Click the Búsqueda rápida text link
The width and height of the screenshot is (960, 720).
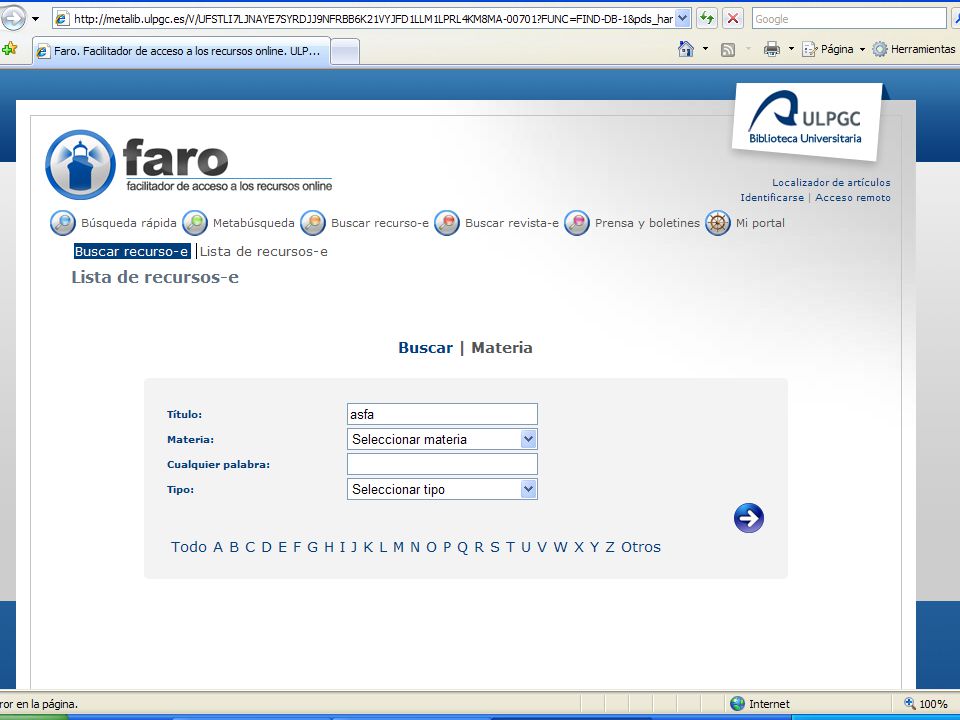coord(129,223)
